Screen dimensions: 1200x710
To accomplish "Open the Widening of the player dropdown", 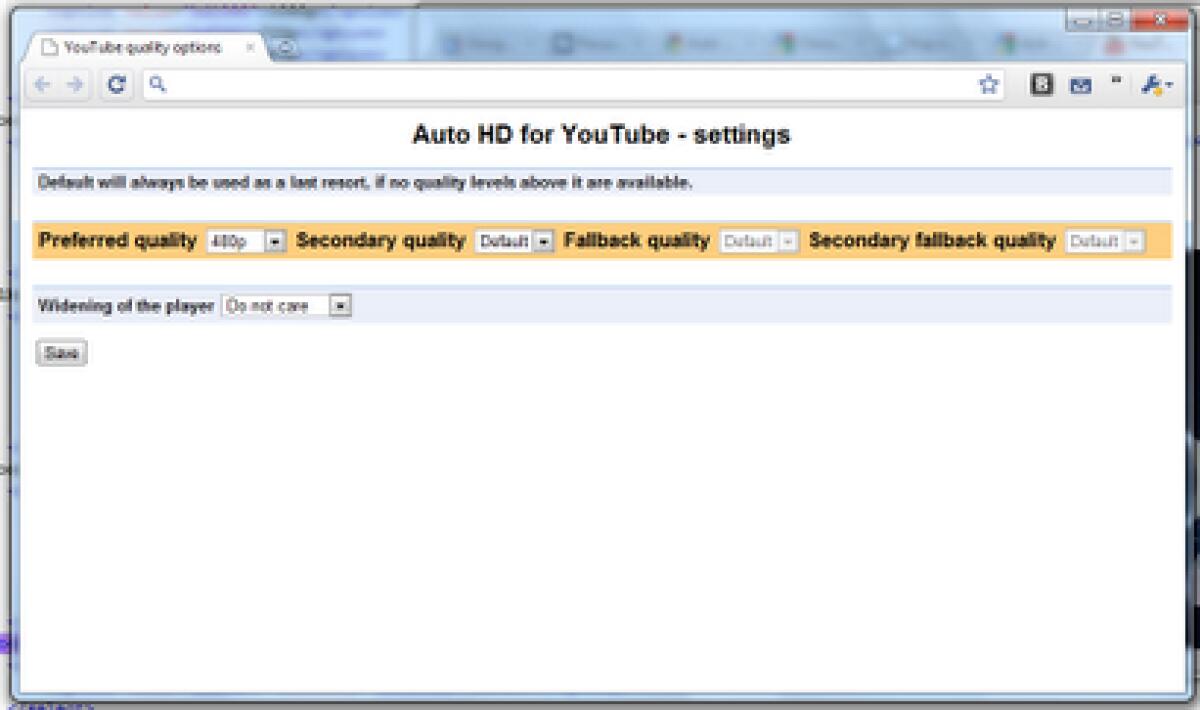I will click(287, 306).
